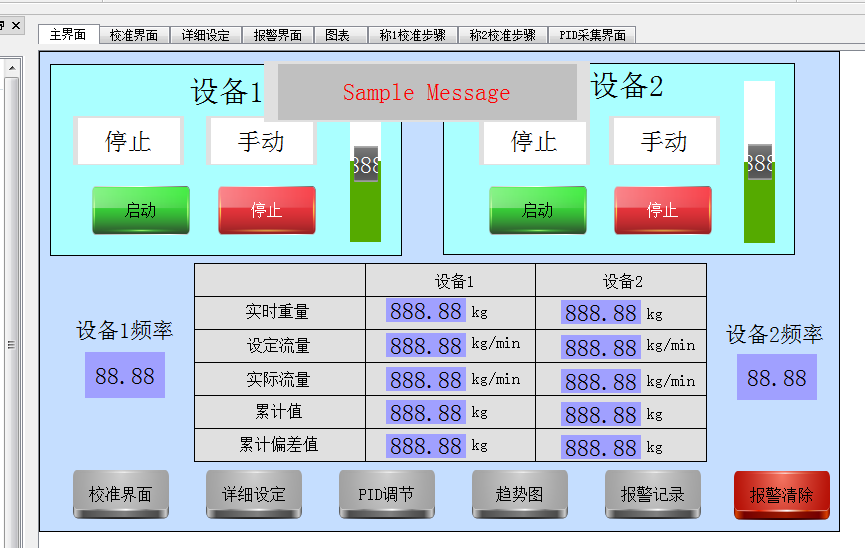
Task: Click 设备2 实际流量 value field
Action: (601, 381)
